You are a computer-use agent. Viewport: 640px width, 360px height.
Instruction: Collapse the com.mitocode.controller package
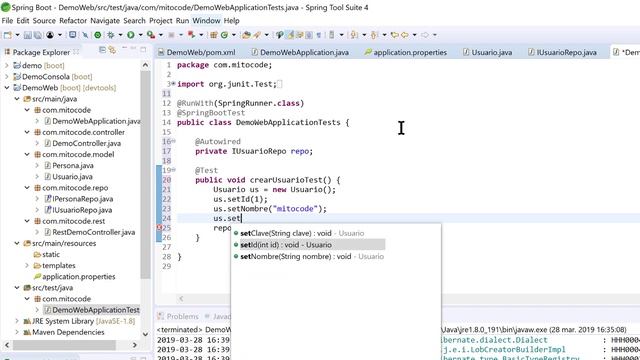[x=27, y=132]
